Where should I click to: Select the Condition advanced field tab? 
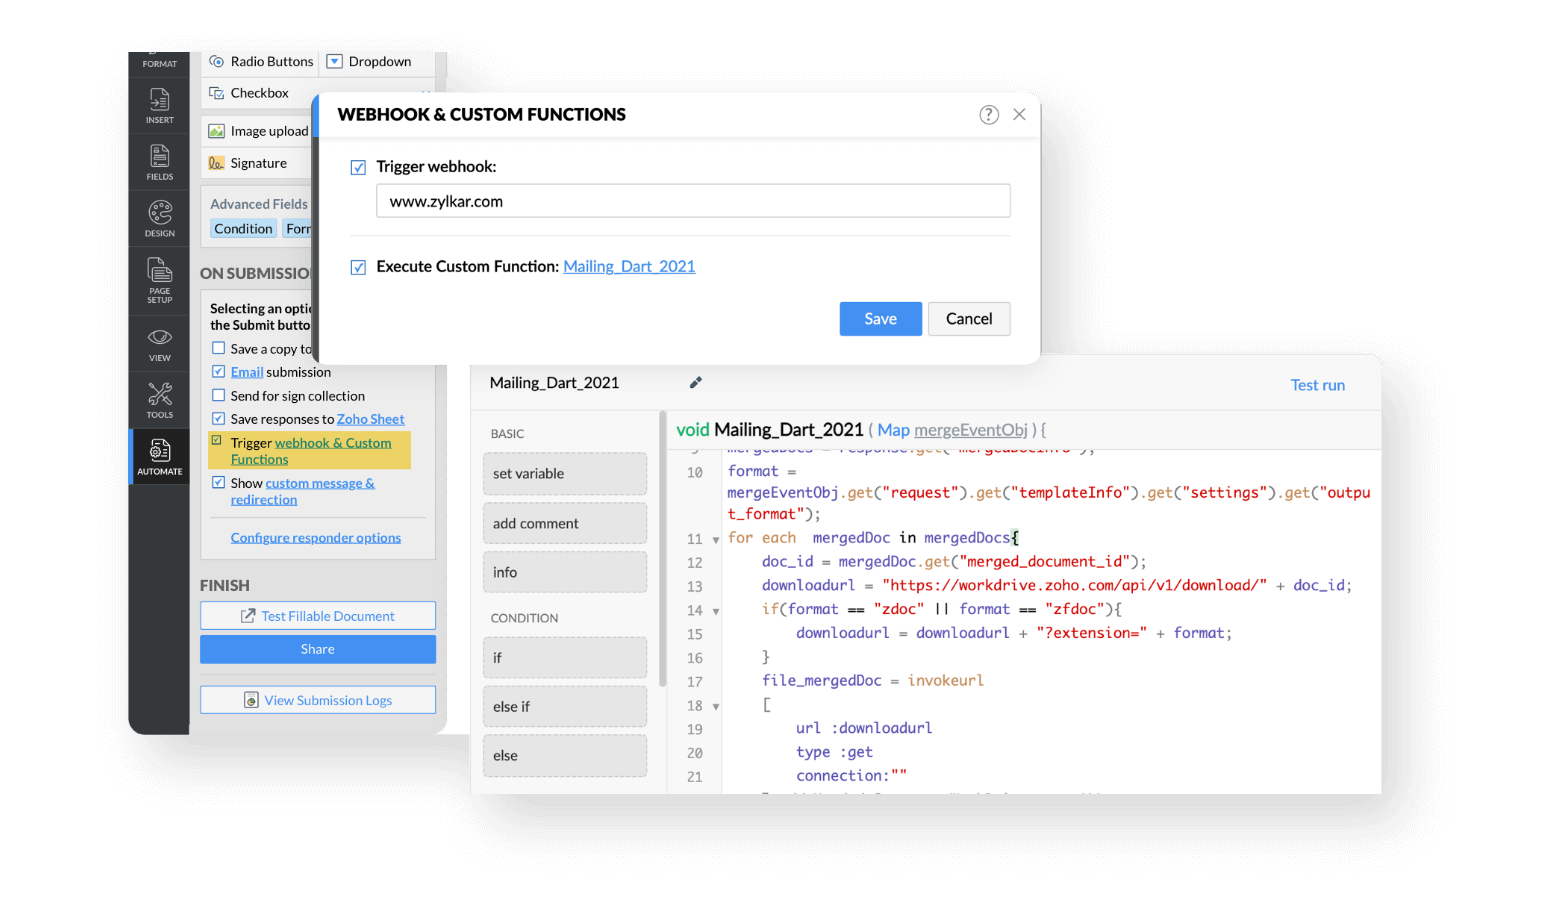tap(243, 229)
